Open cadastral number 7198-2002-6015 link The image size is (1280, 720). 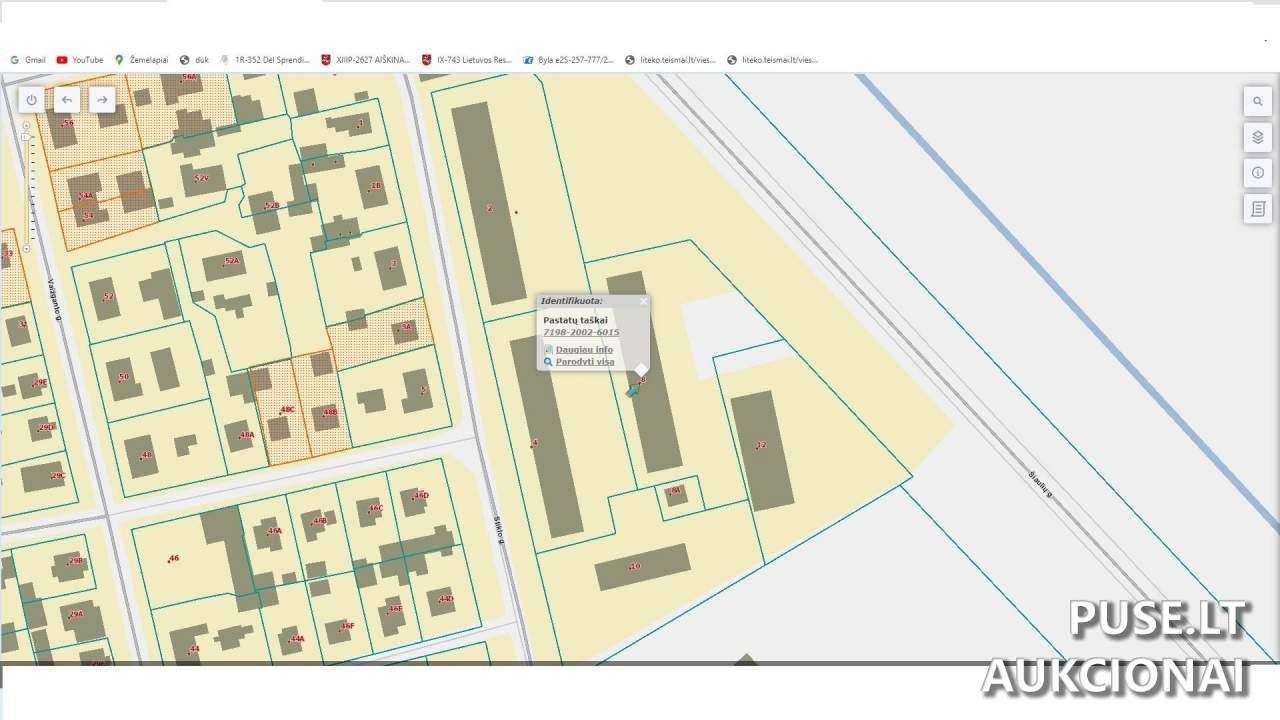click(581, 332)
